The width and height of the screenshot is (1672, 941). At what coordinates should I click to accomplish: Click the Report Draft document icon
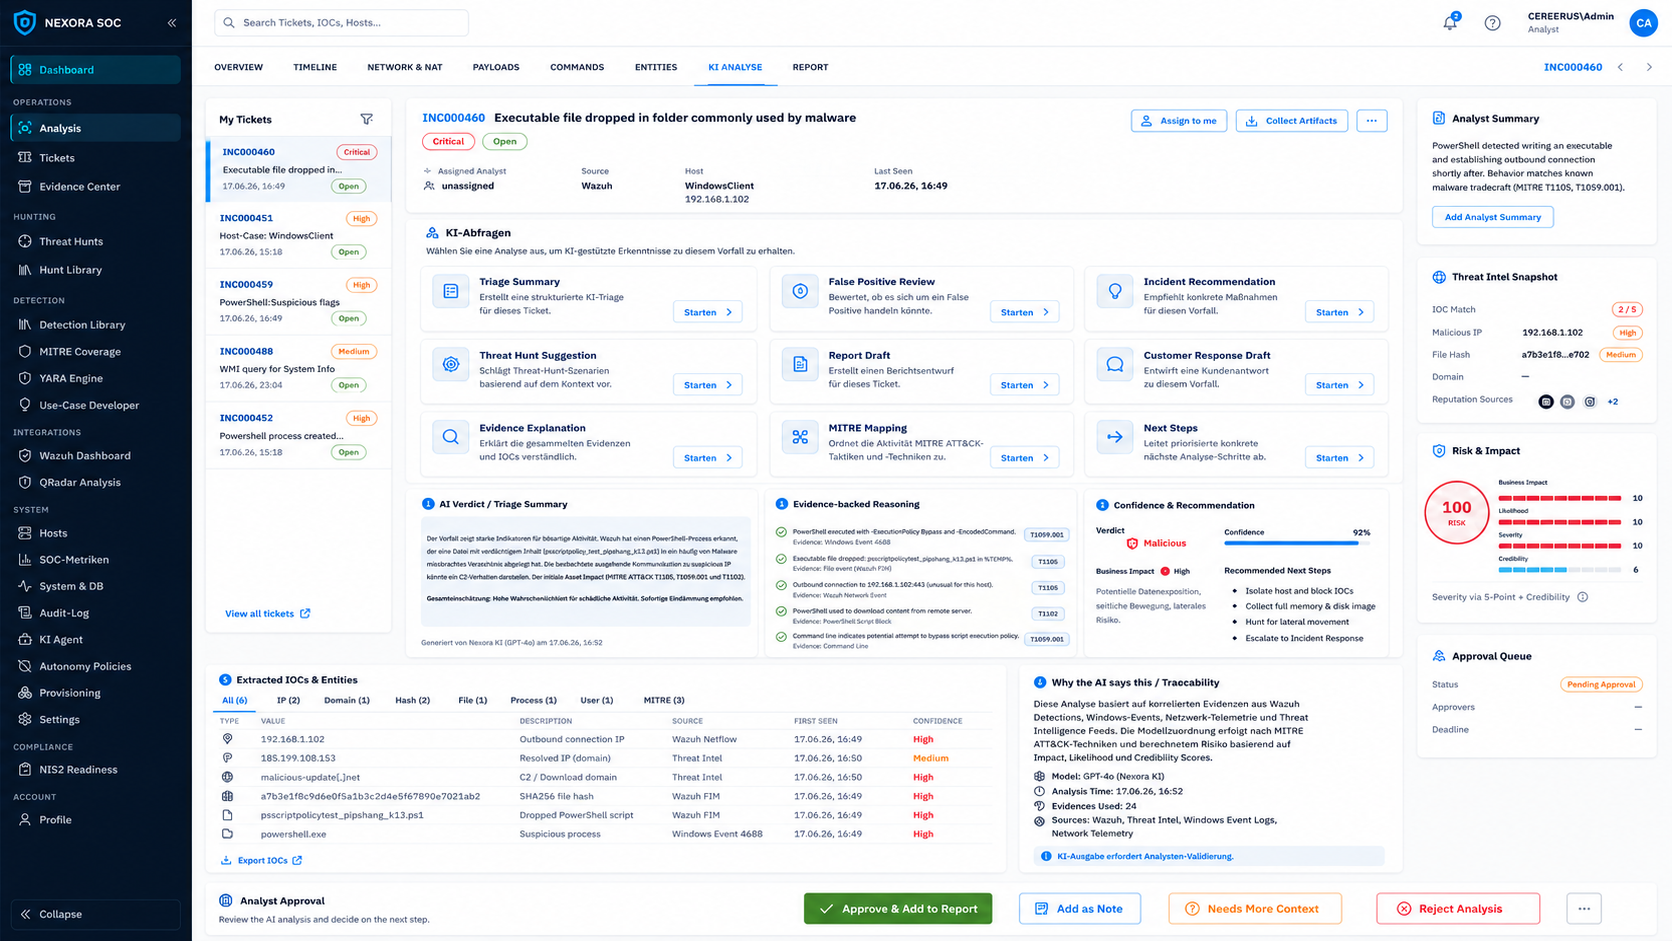click(800, 365)
